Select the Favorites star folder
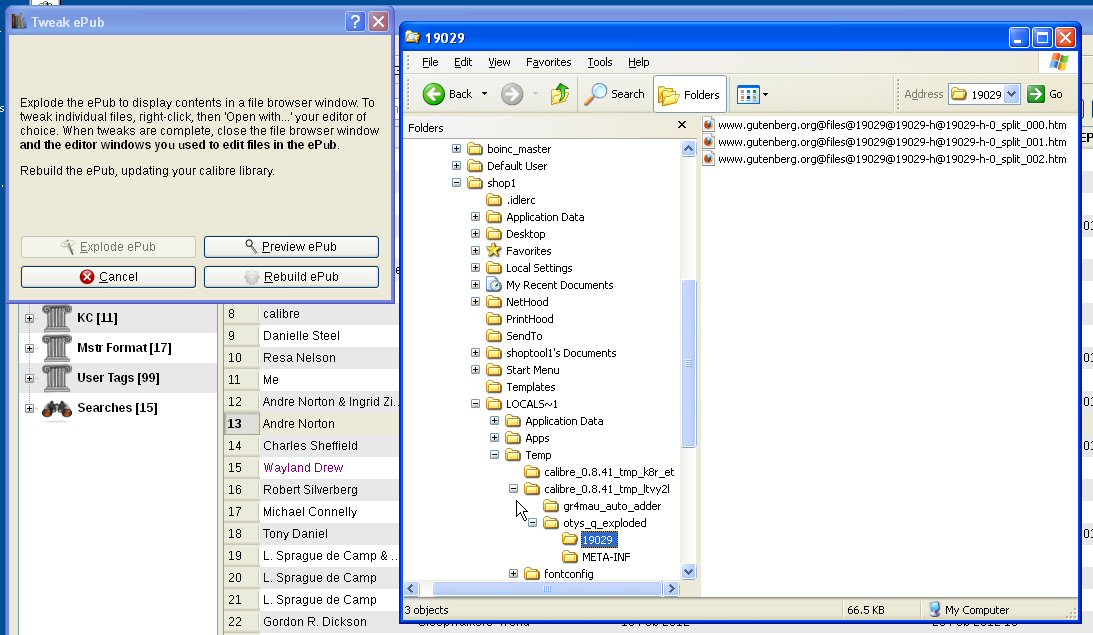This screenshot has width=1093, height=635. pos(519,251)
